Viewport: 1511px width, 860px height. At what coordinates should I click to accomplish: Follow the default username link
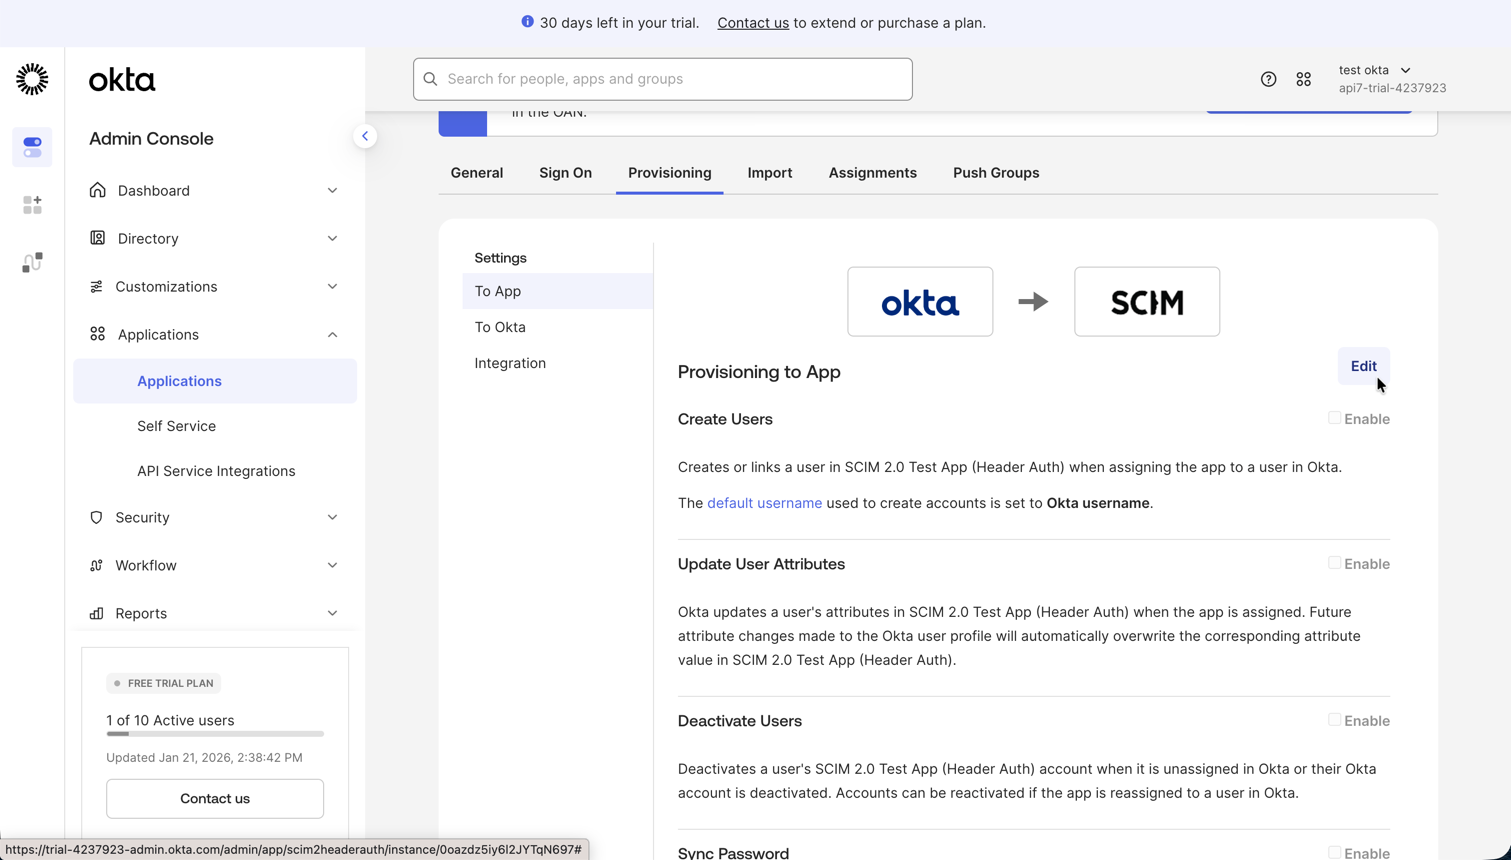tap(764, 503)
